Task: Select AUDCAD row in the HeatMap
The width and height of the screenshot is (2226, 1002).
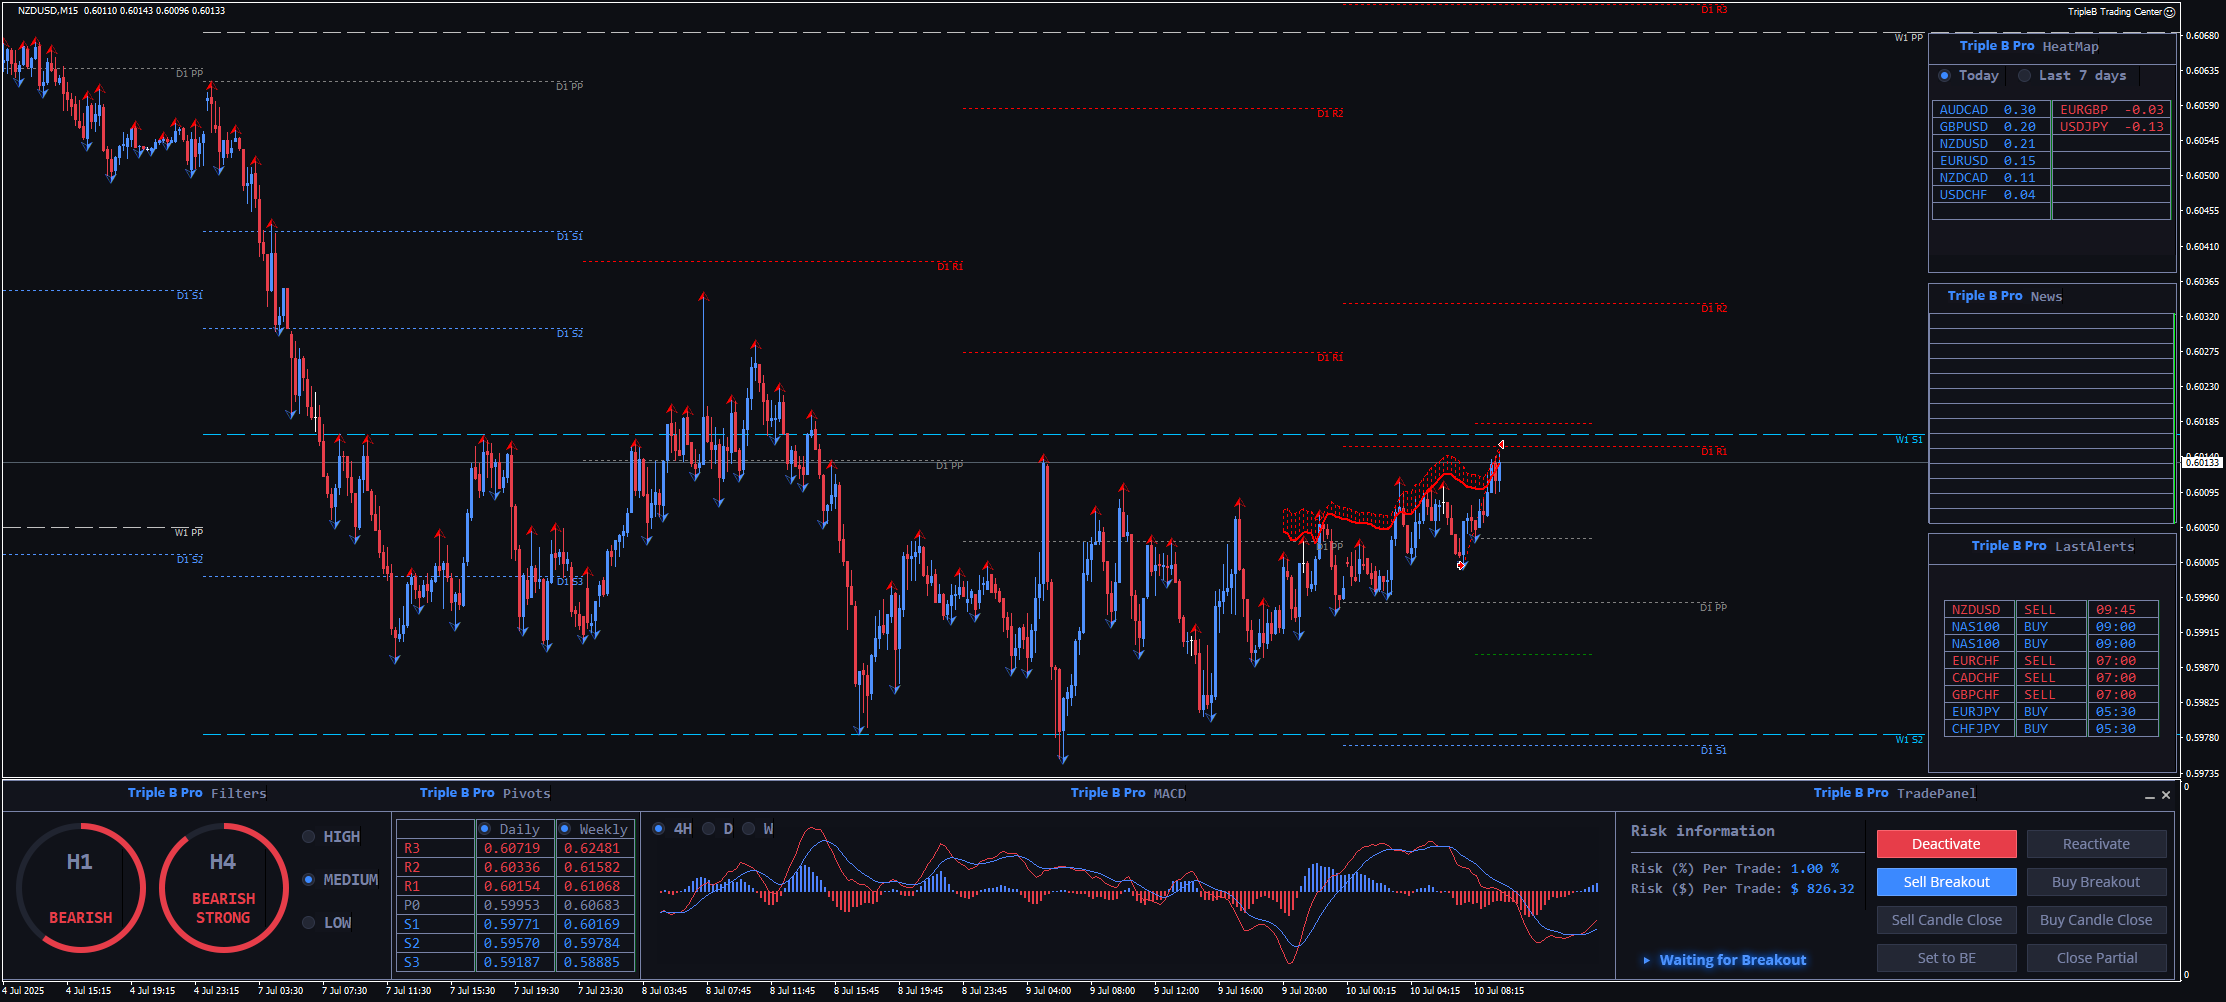Action: click(x=1988, y=110)
